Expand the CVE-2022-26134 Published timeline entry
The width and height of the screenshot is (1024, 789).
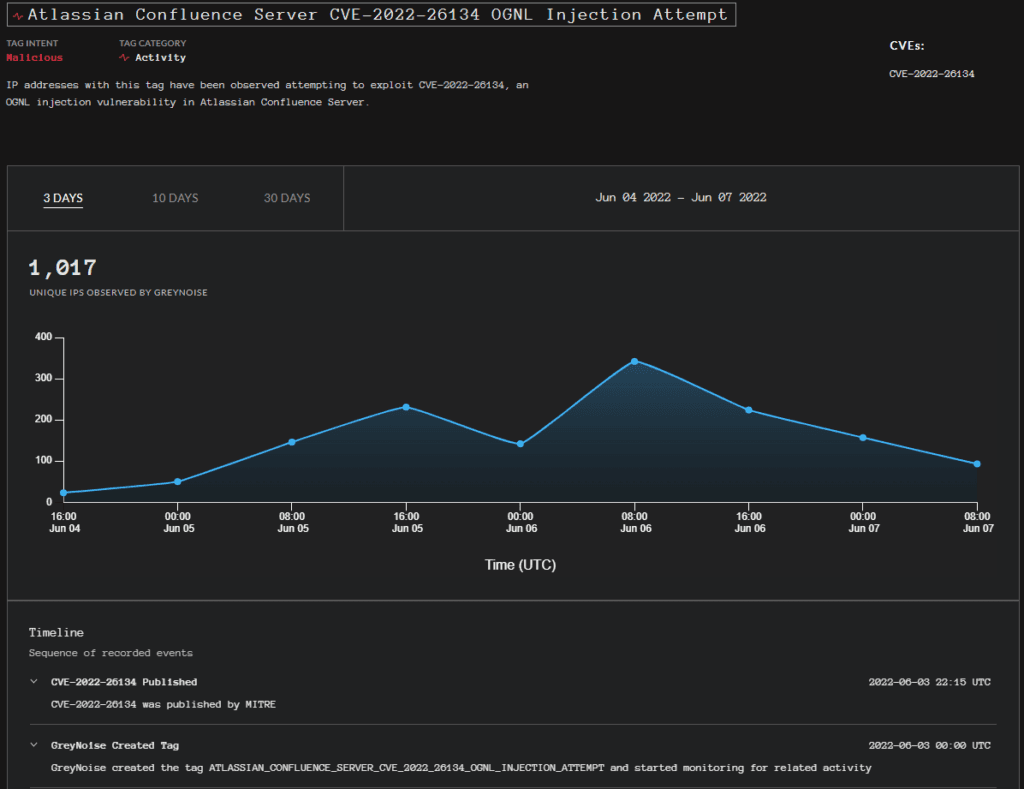pyautogui.click(x=34, y=681)
